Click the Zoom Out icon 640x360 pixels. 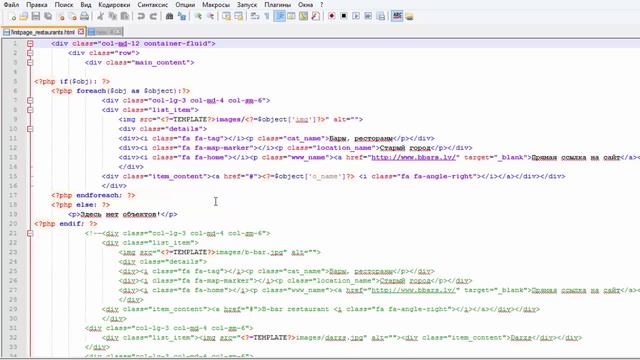click(210, 16)
